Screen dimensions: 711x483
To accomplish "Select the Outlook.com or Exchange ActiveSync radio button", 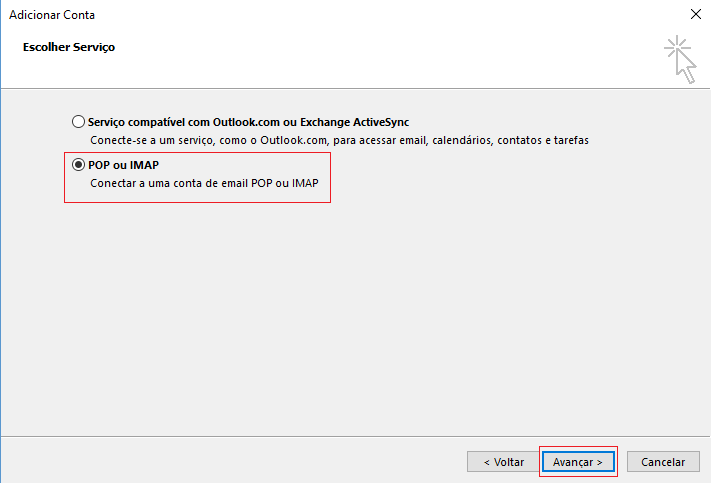I will (79, 122).
